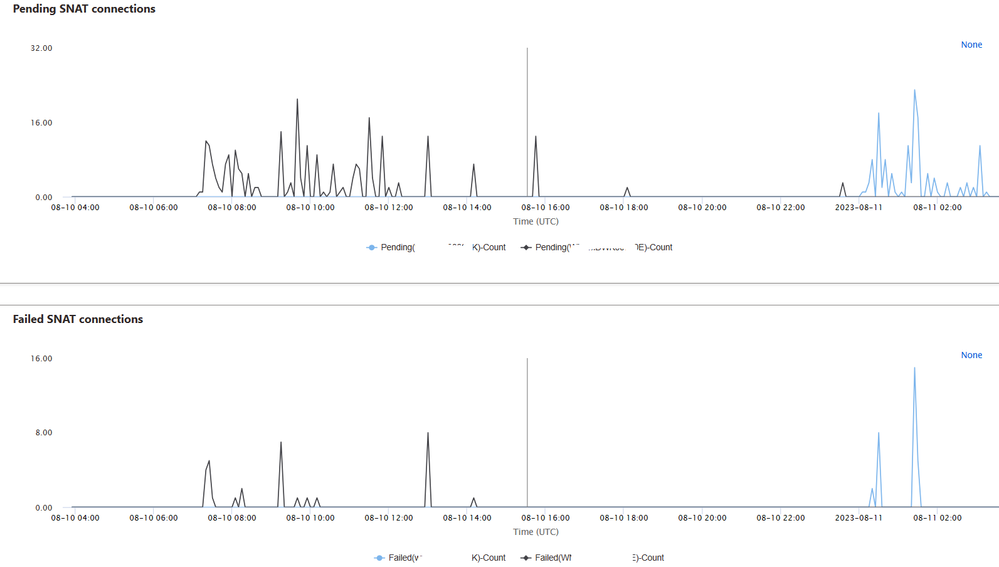Select the Failed SNAT connections chart title

(78, 319)
